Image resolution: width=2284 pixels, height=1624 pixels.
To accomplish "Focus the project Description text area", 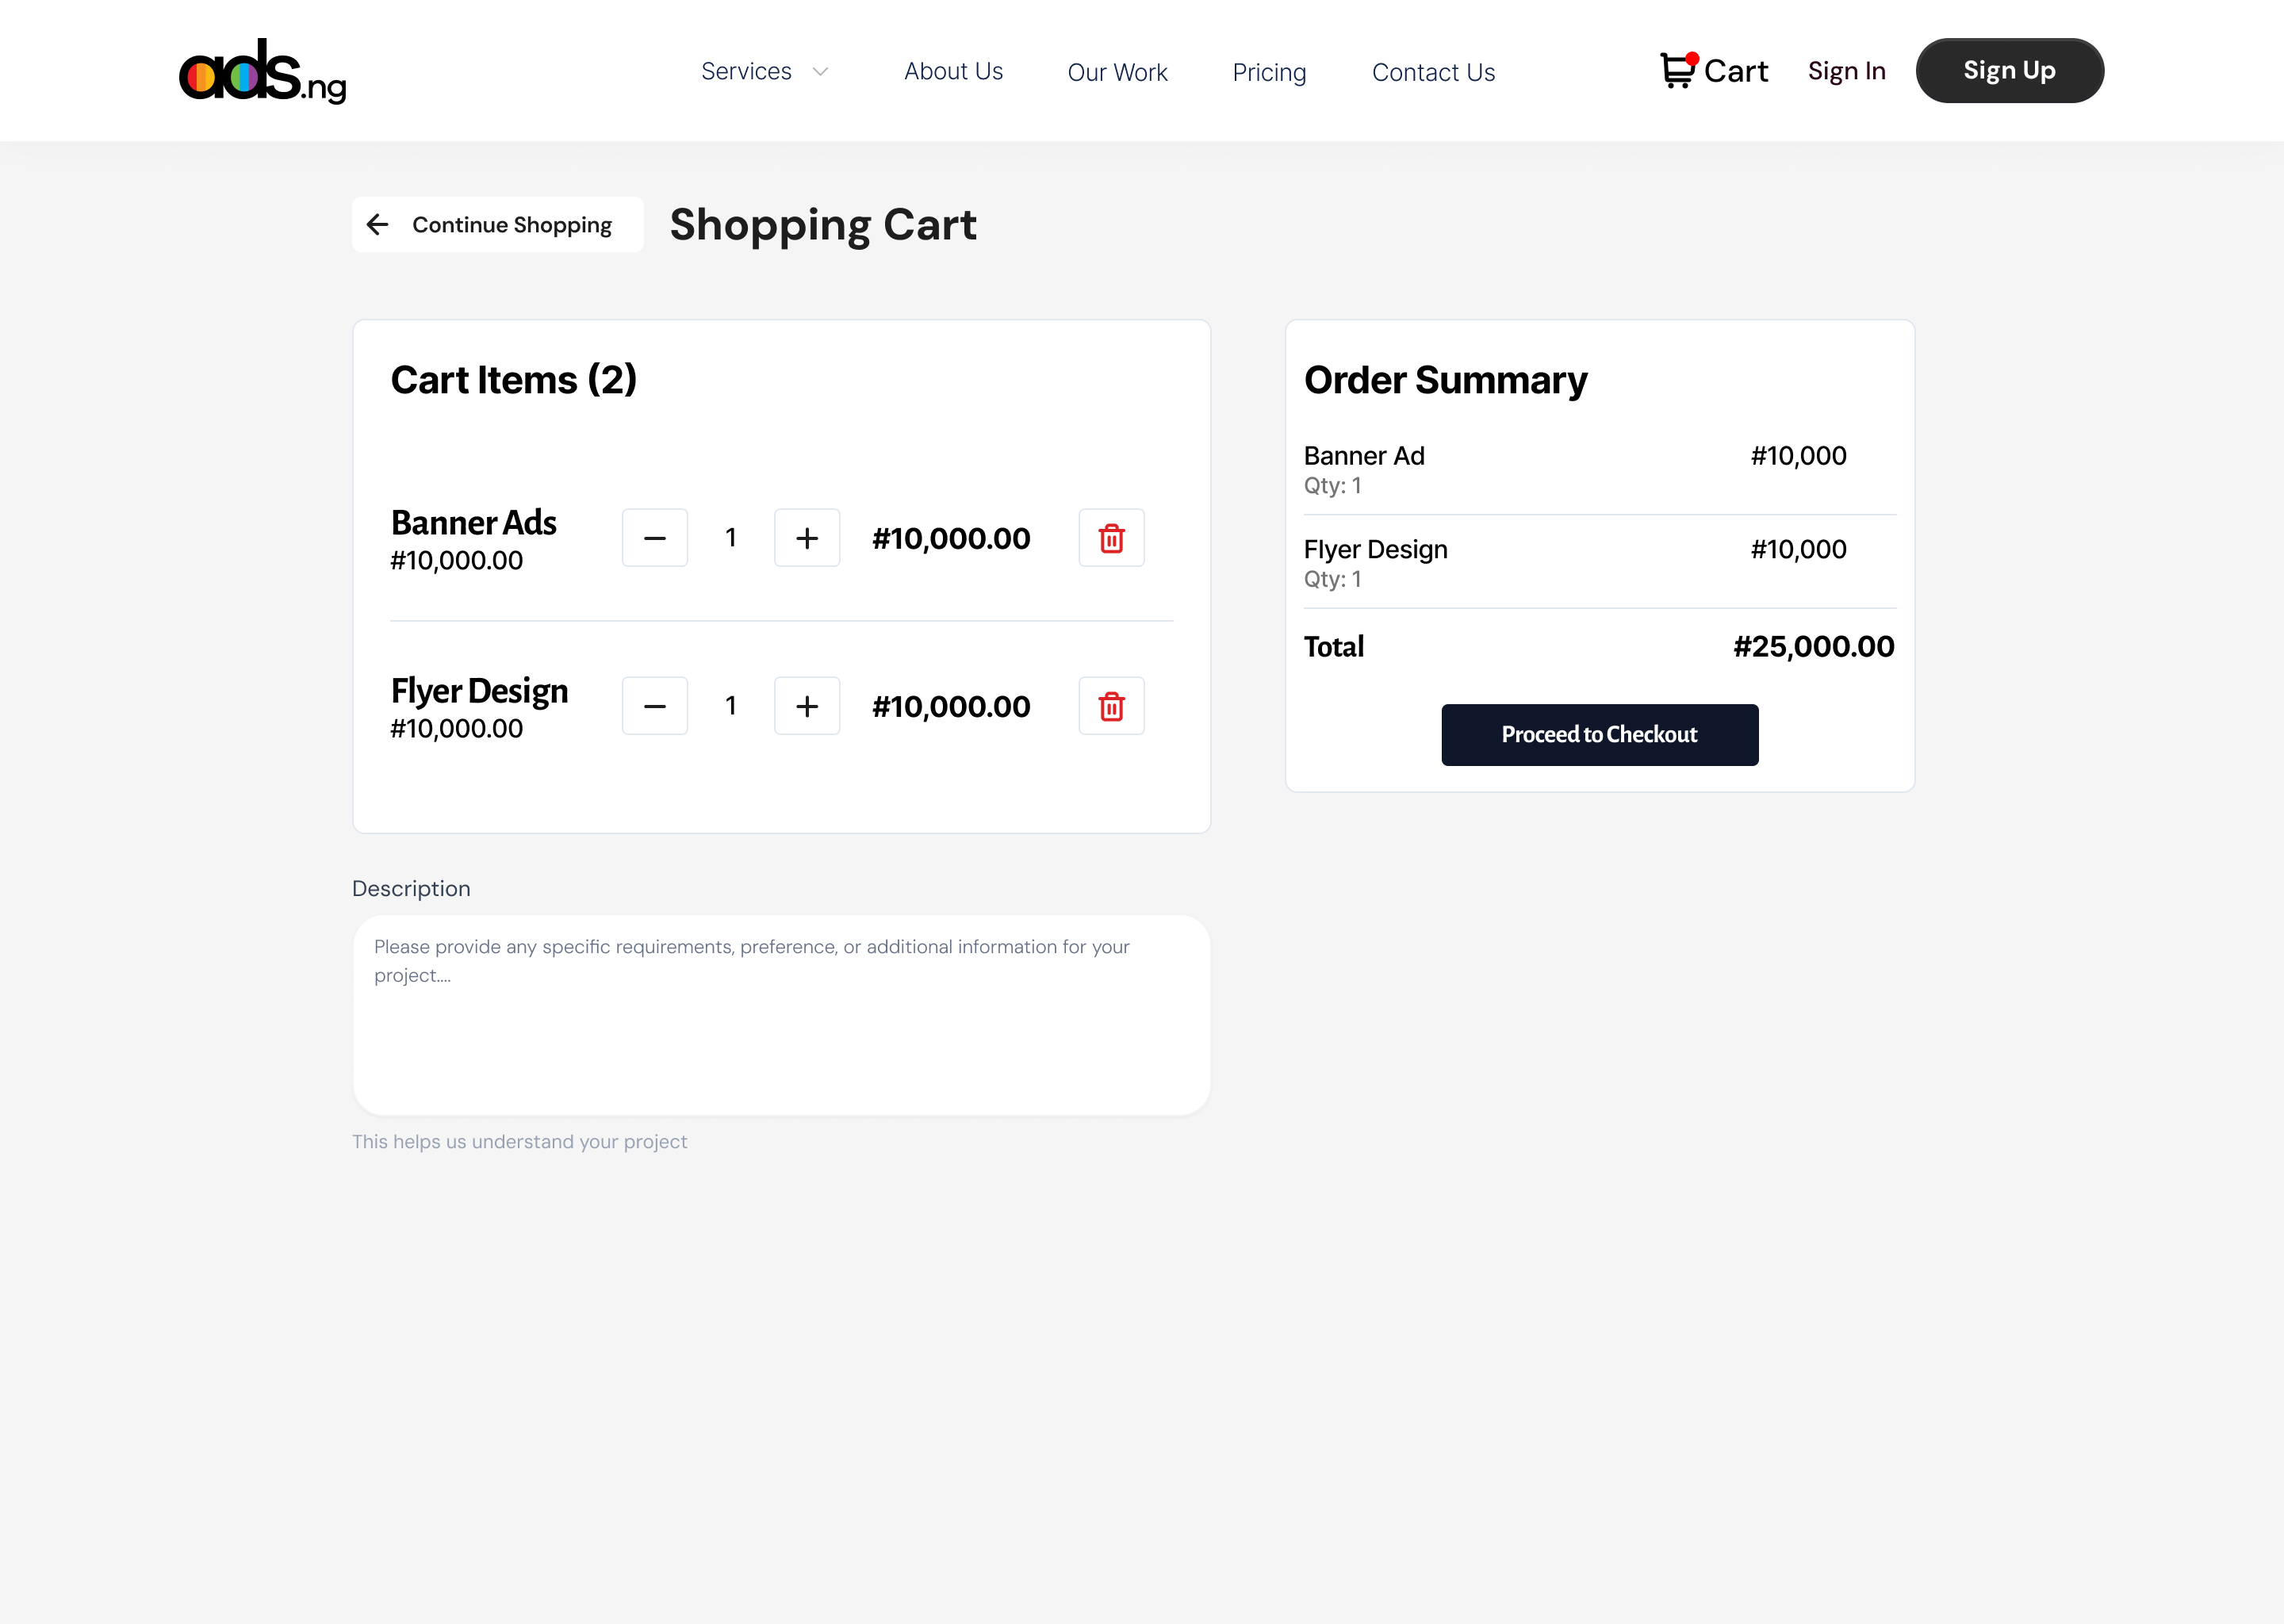I will point(781,1015).
